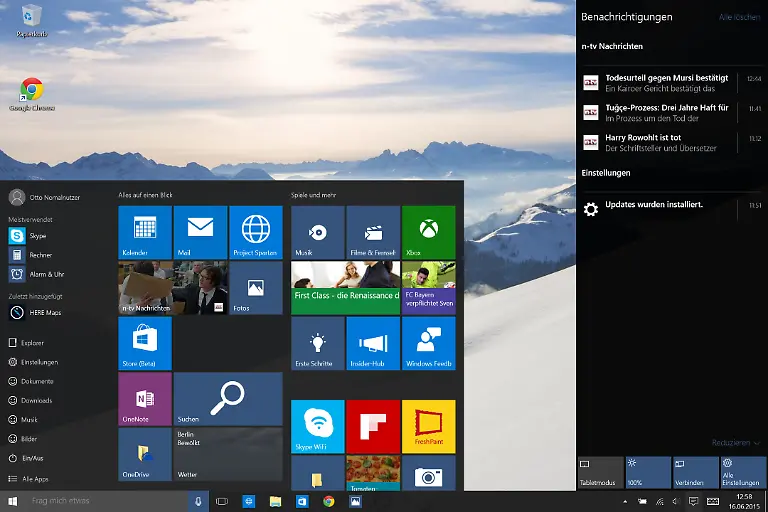Click the Verbinden quick action tile
The image size is (768, 512).
click(696, 473)
